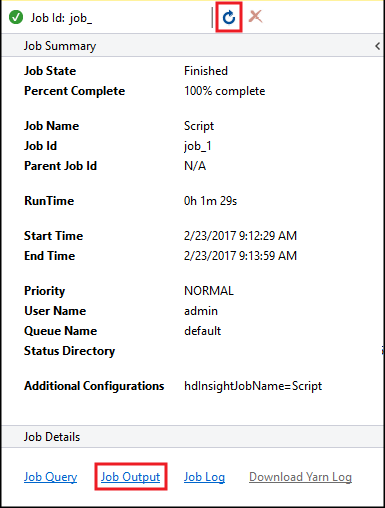Click the 'Job Name' label
This screenshot has height=508, width=385.
click(51, 126)
